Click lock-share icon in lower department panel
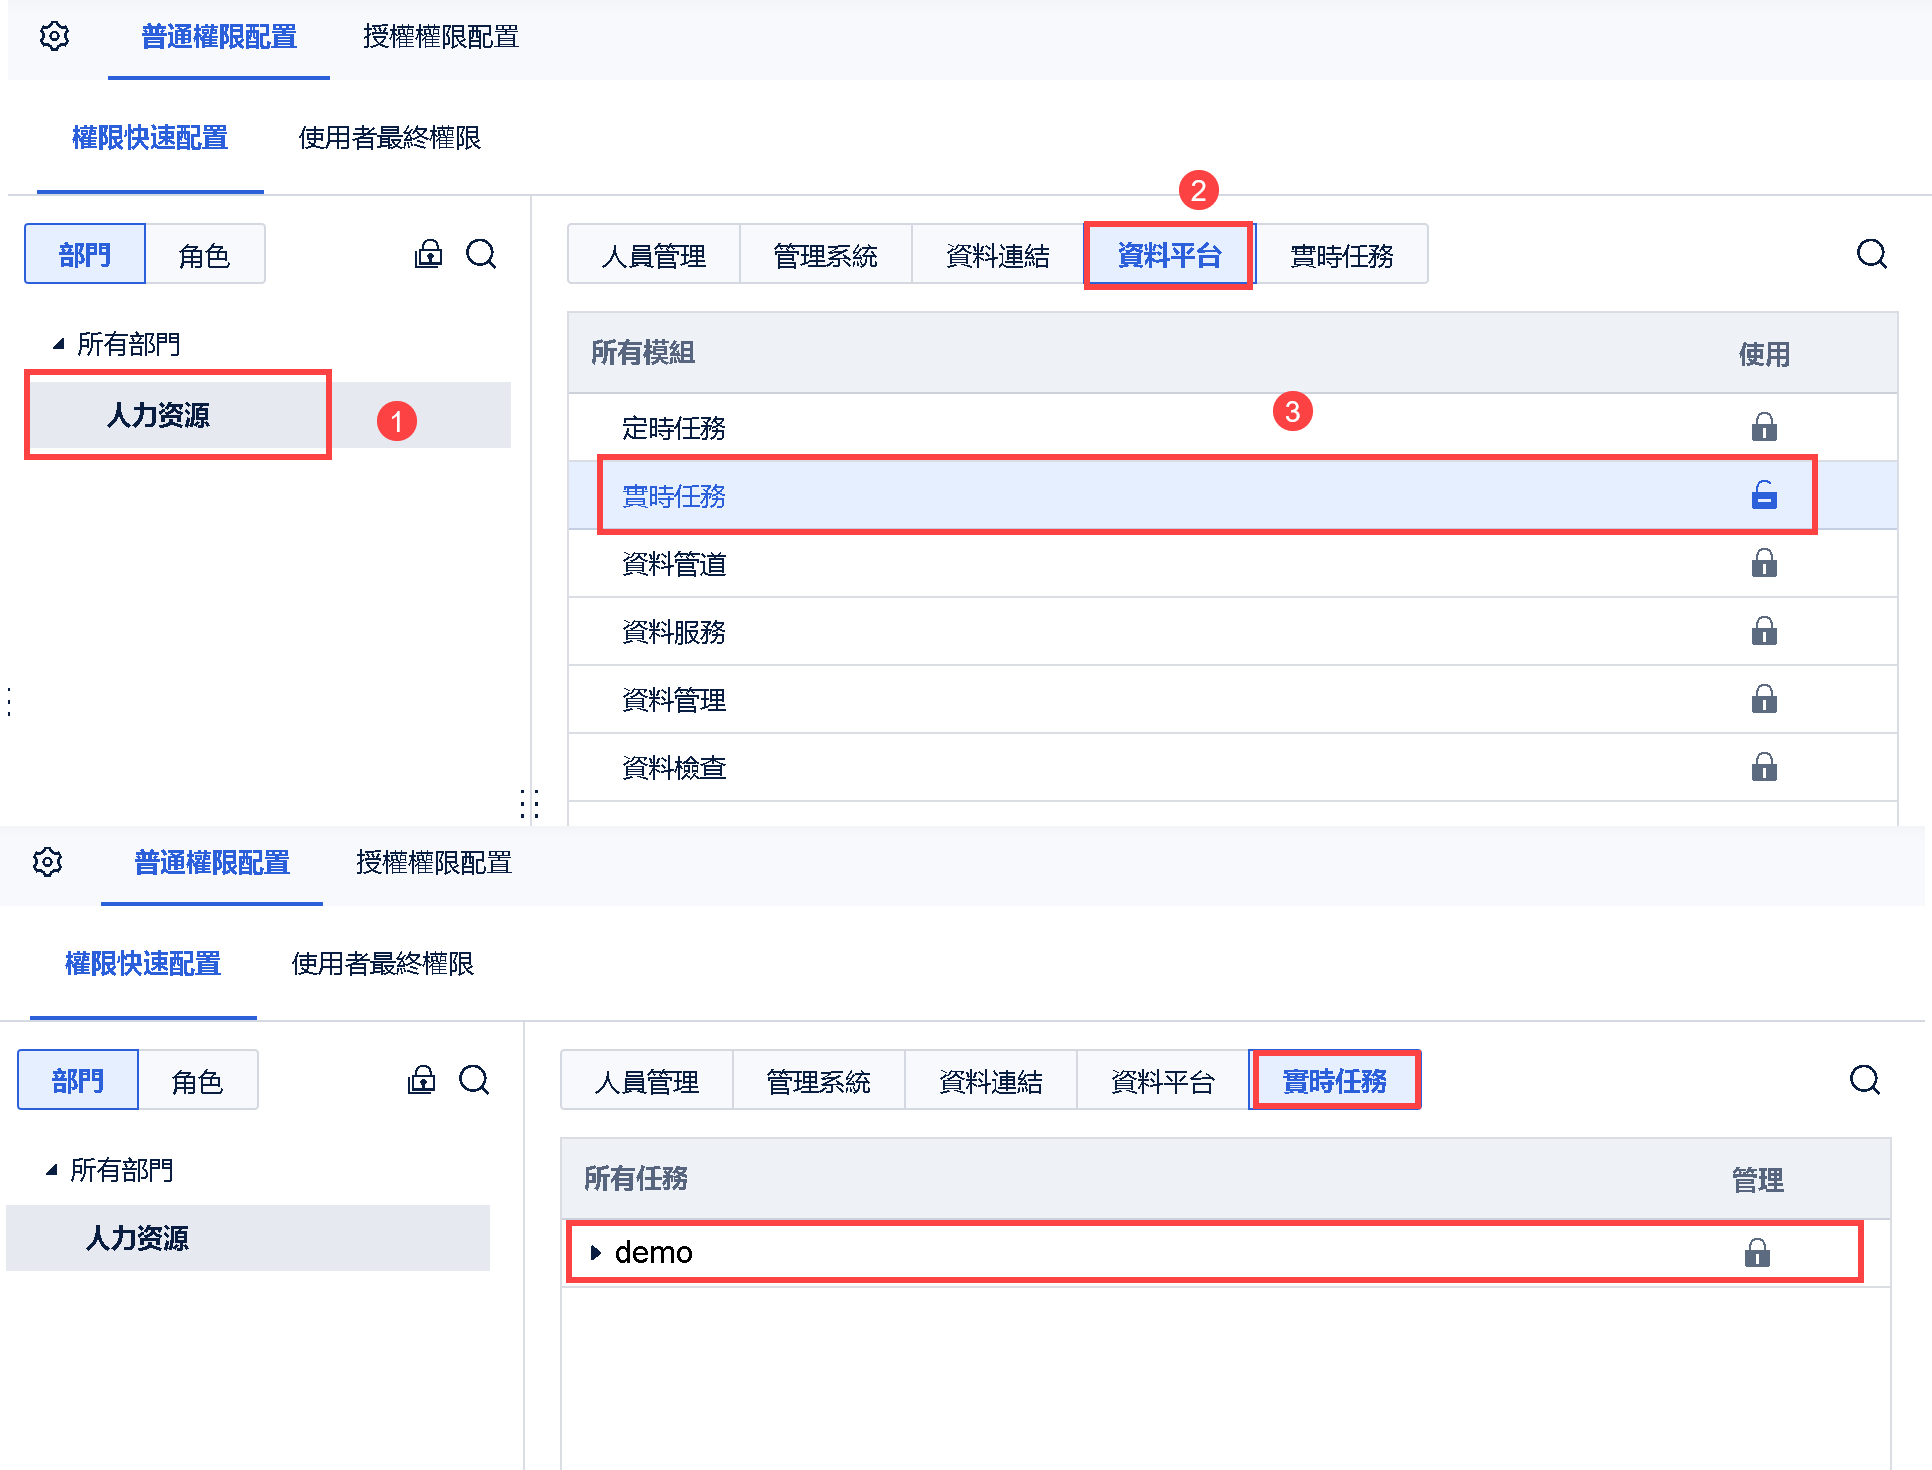The image size is (1932, 1470). (421, 1080)
